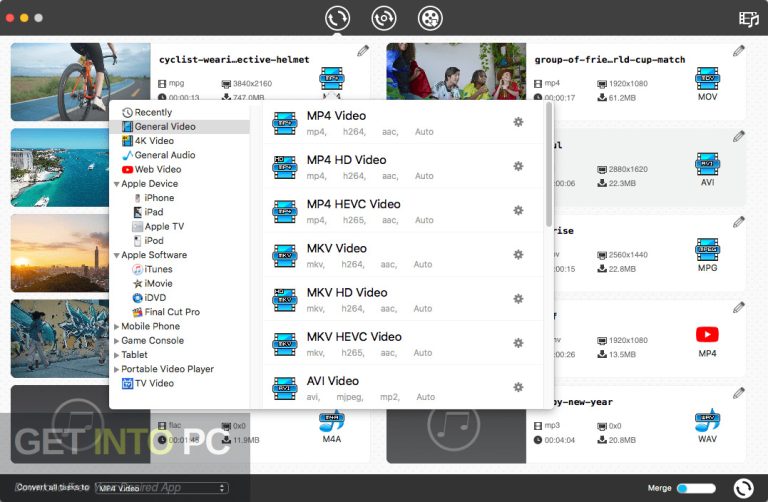Click pencil icon beside MPG task row
Viewport: 768px width, 502px height.
click(739, 222)
